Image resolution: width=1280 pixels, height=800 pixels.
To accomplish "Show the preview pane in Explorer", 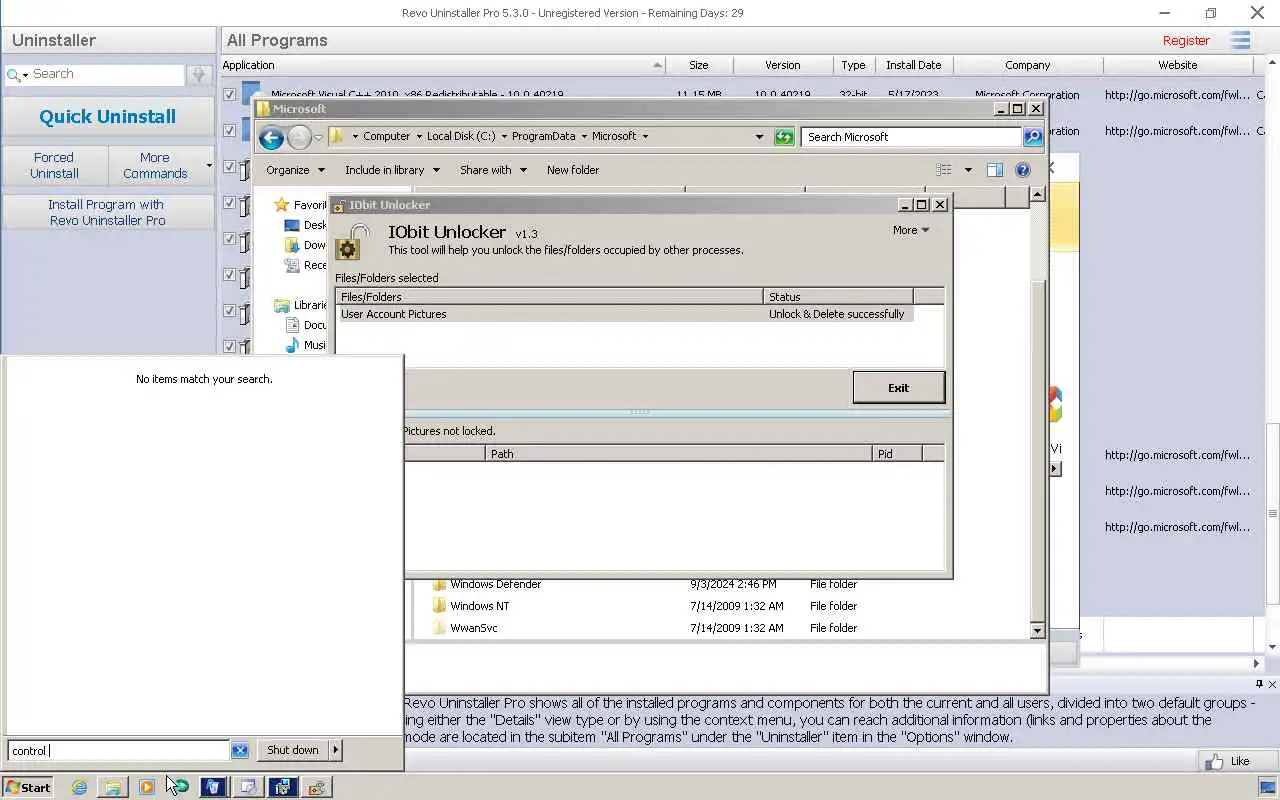I will pos(994,170).
